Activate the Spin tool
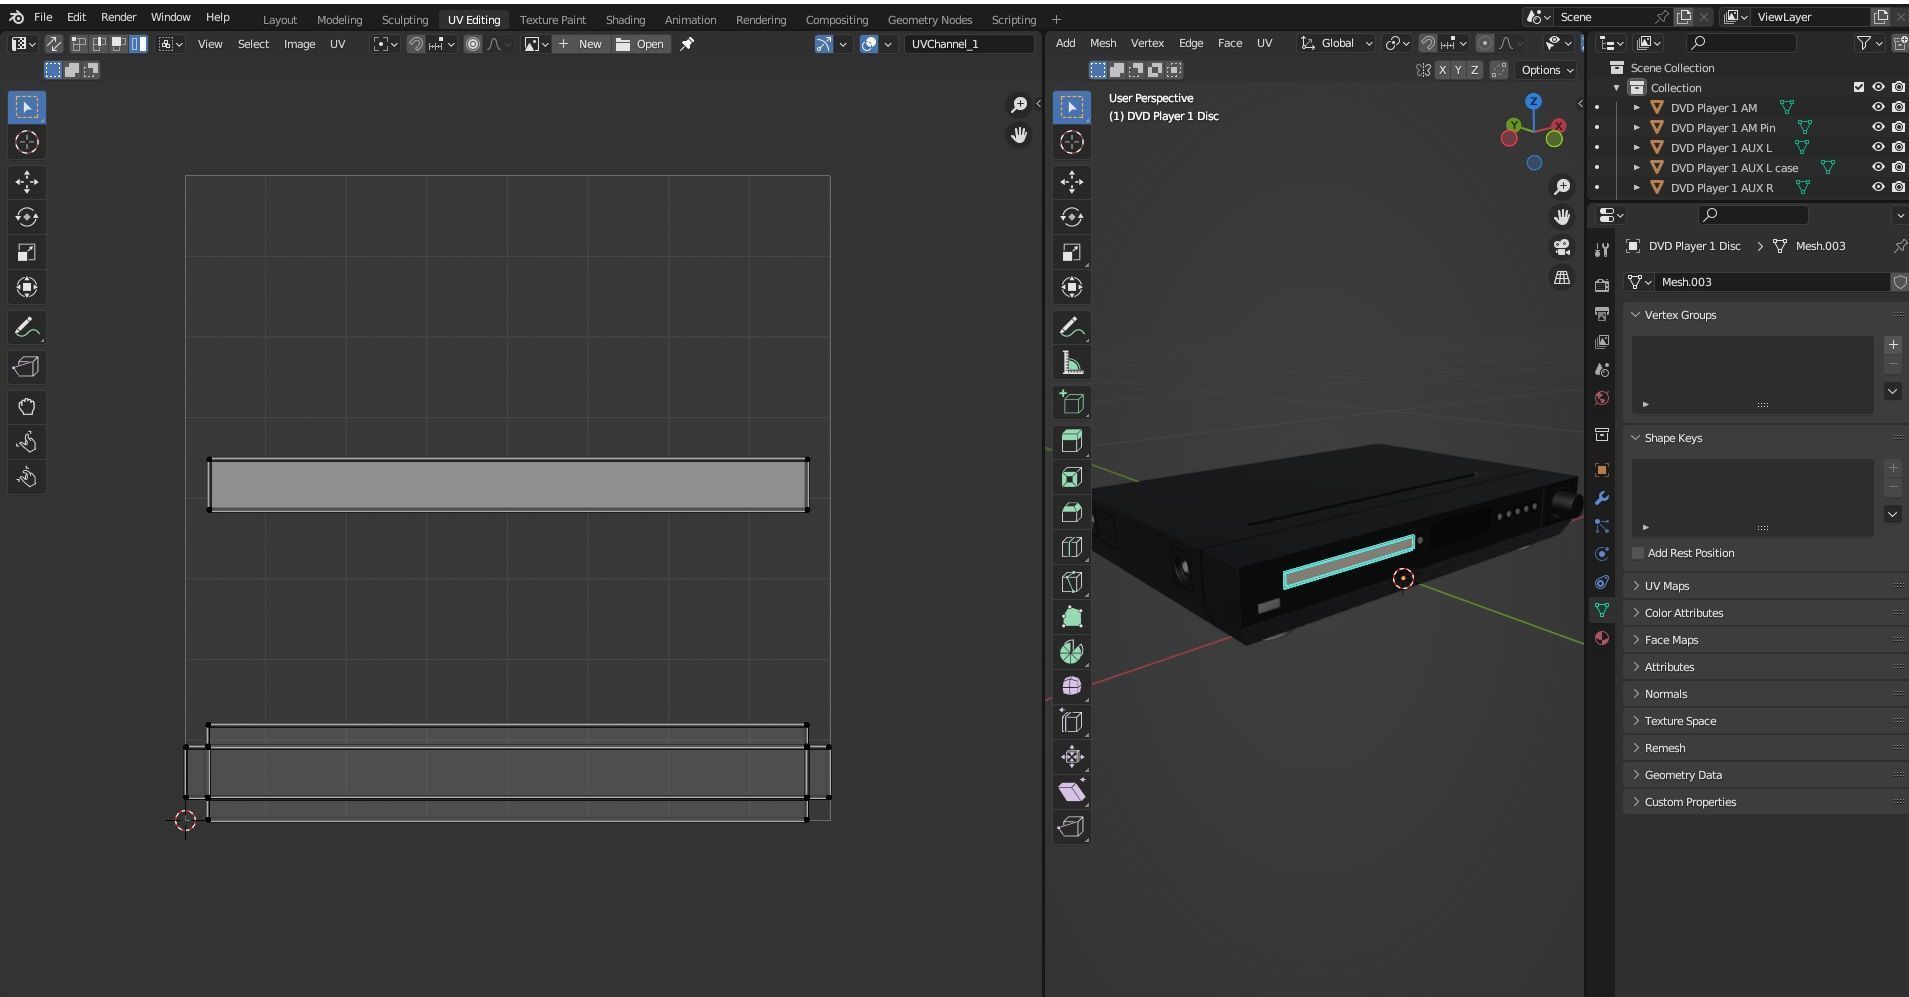Viewport: 1909px width, 997px height. [x=1072, y=652]
